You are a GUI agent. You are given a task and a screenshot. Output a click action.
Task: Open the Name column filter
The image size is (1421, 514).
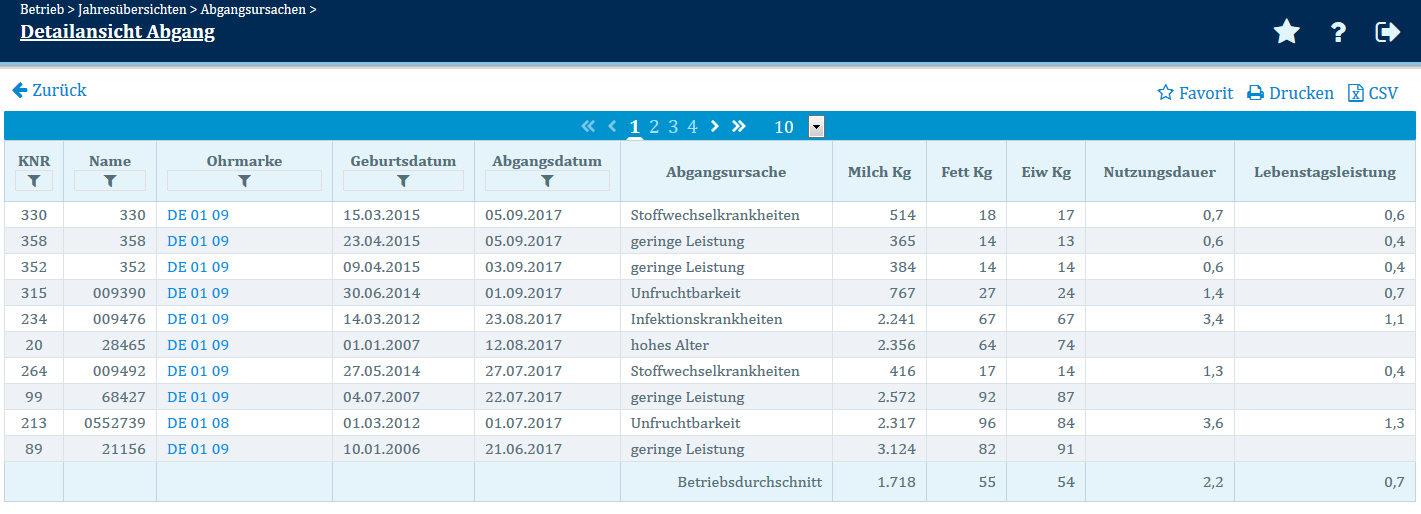(110, 181)
